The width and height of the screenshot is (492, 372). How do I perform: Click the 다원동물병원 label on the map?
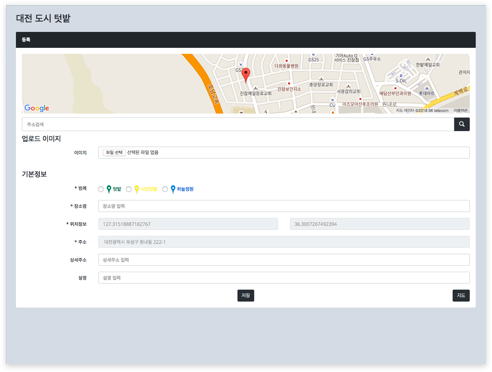point(286,66)
